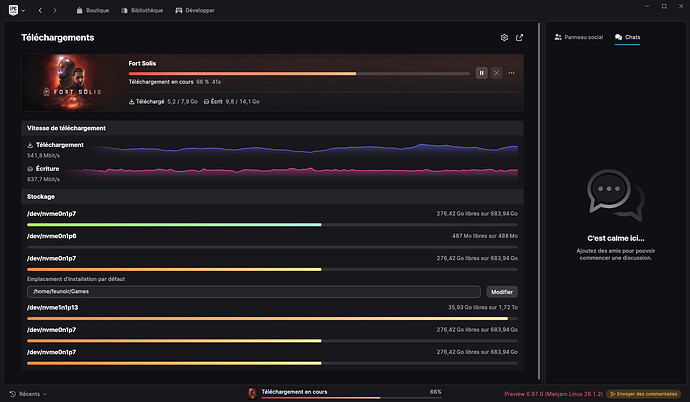Pop out the Téléchargements panel
Screen dimensions: 690x402
519,37
